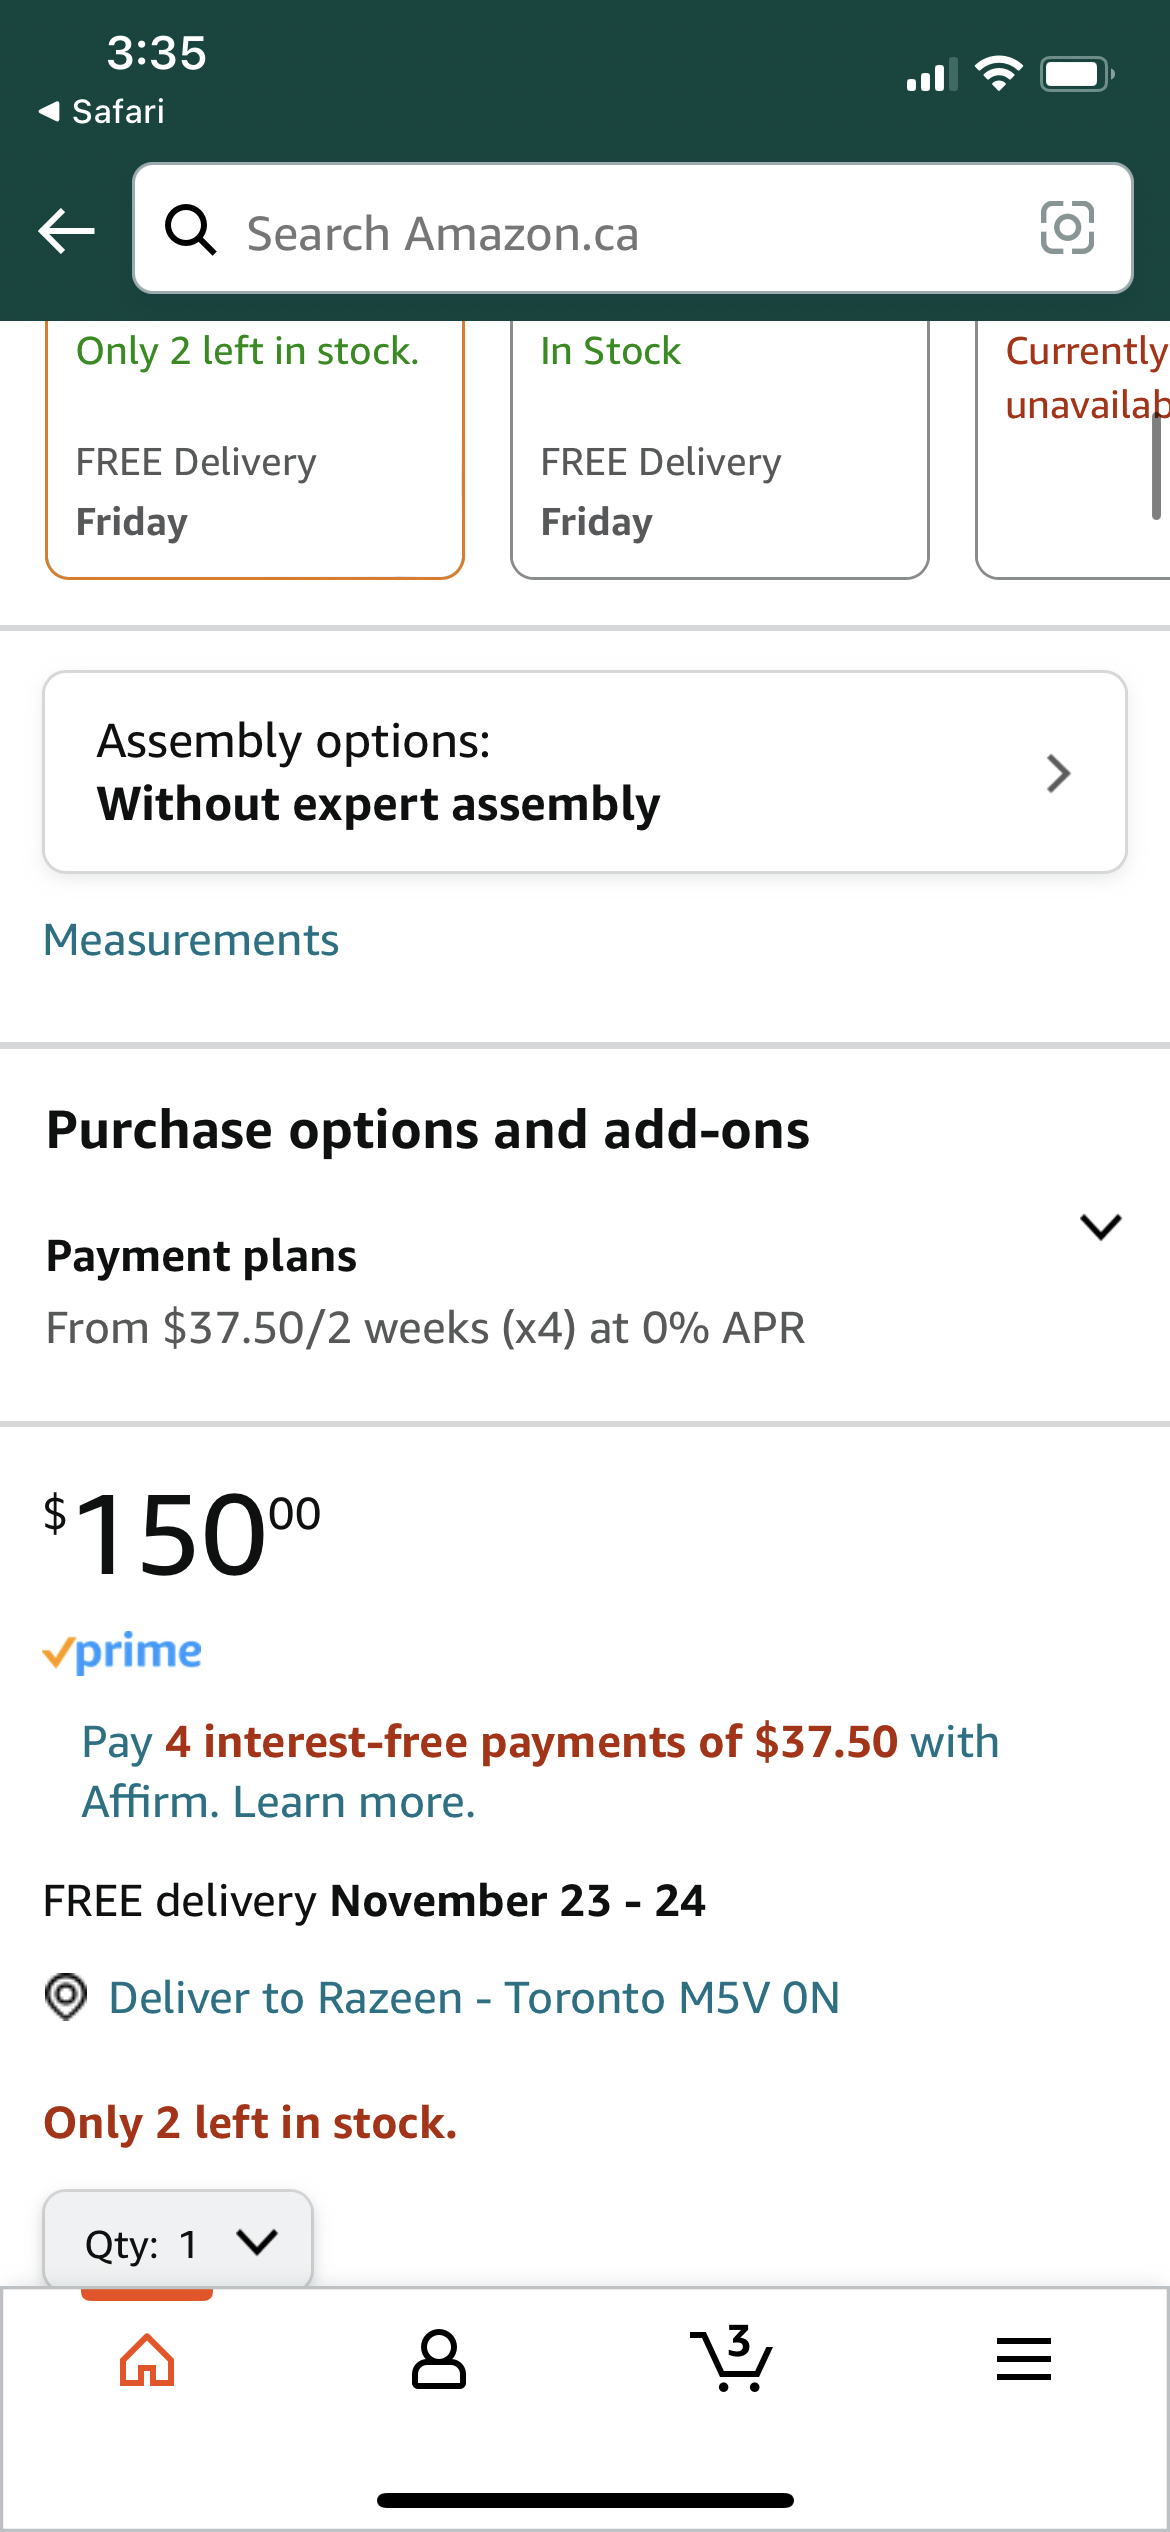Return to Safari via the status bar link
This screenshot has height=2532, width=1170.
point(101,111)
